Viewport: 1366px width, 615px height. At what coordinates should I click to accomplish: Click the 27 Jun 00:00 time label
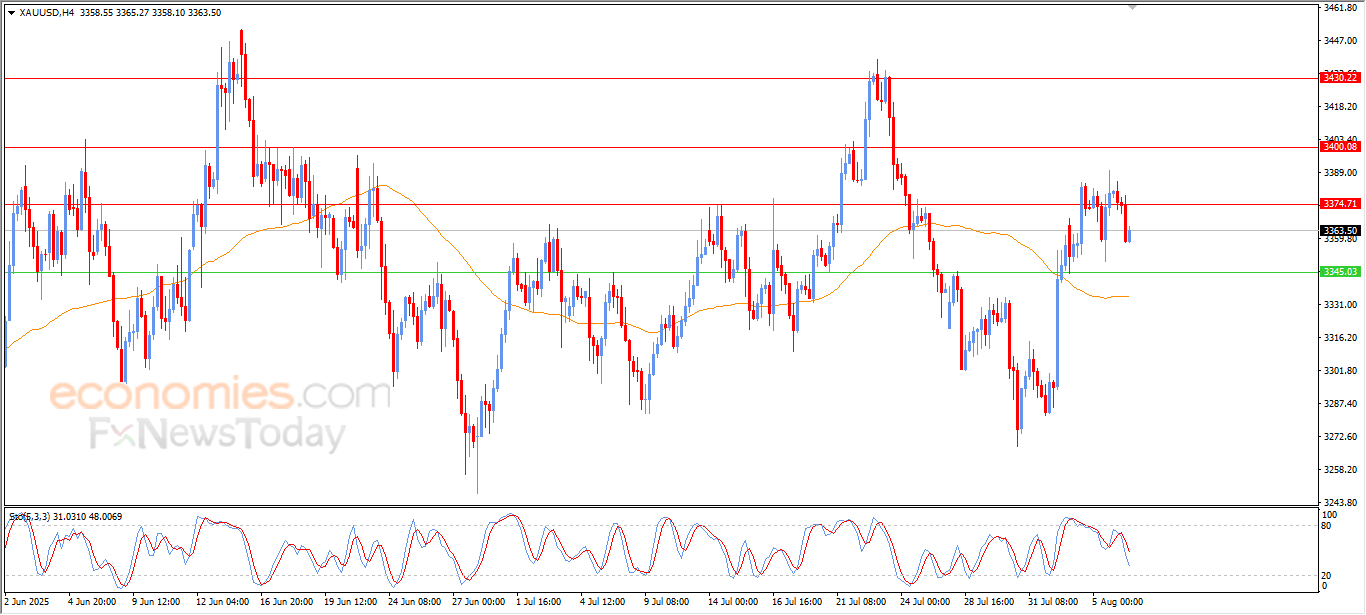tap(479, 602)
